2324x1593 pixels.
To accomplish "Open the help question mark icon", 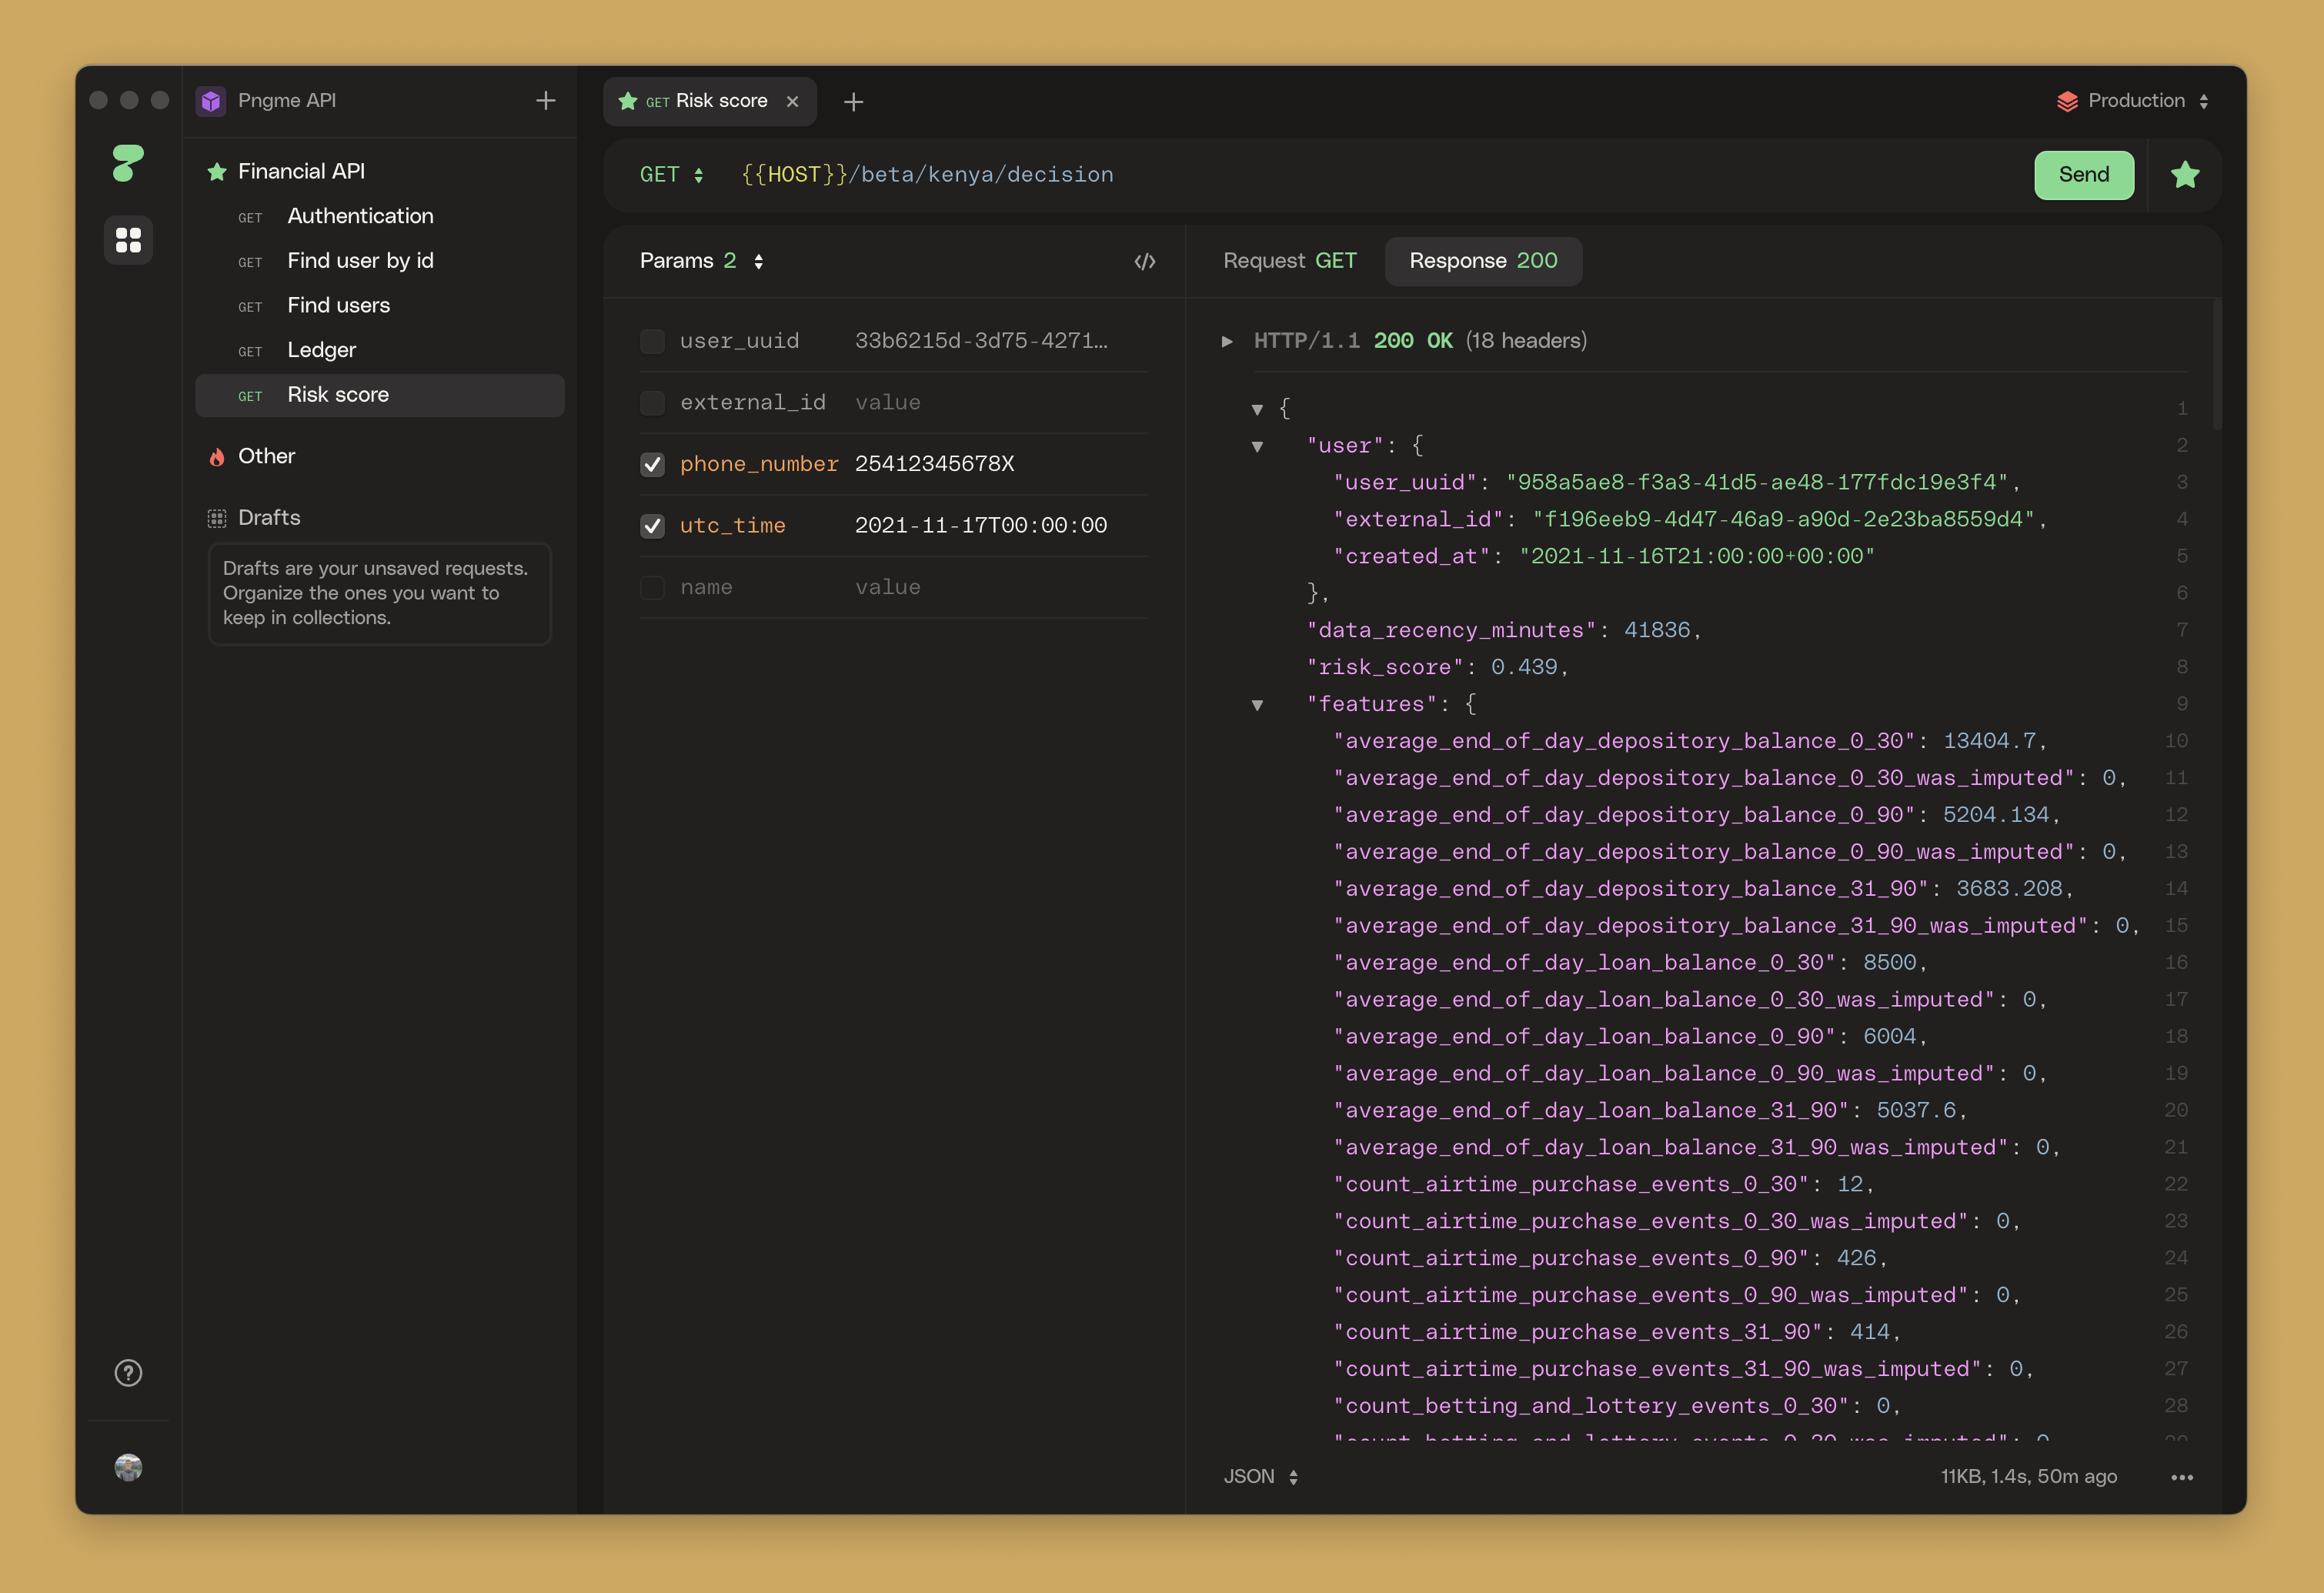I will coord(128,1373).
